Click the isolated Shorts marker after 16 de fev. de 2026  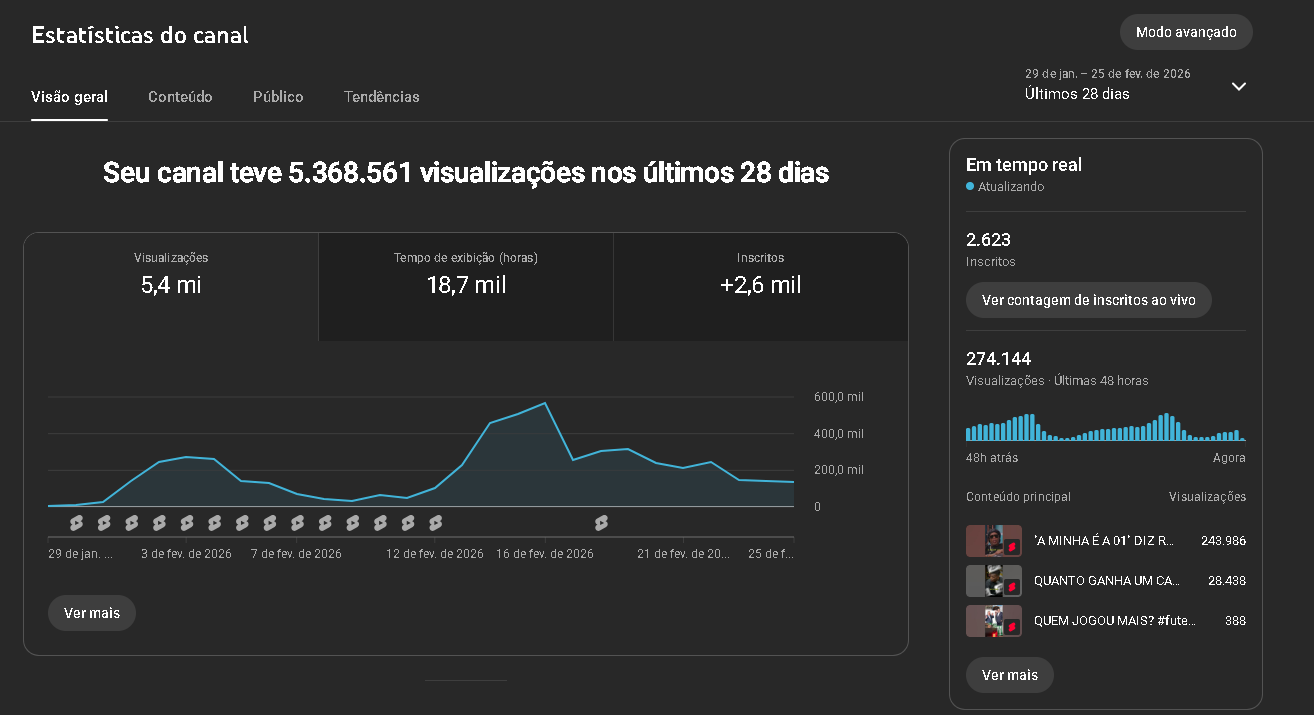[601, 523]
